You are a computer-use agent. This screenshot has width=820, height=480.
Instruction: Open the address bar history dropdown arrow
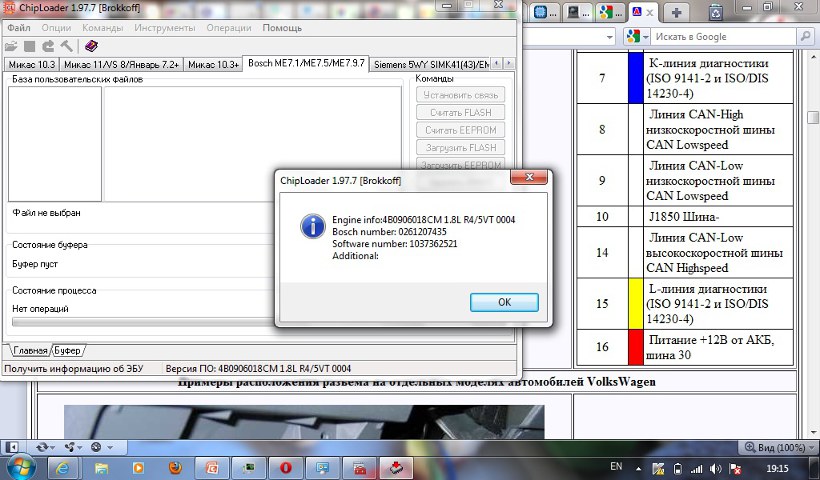pos(609,37)
